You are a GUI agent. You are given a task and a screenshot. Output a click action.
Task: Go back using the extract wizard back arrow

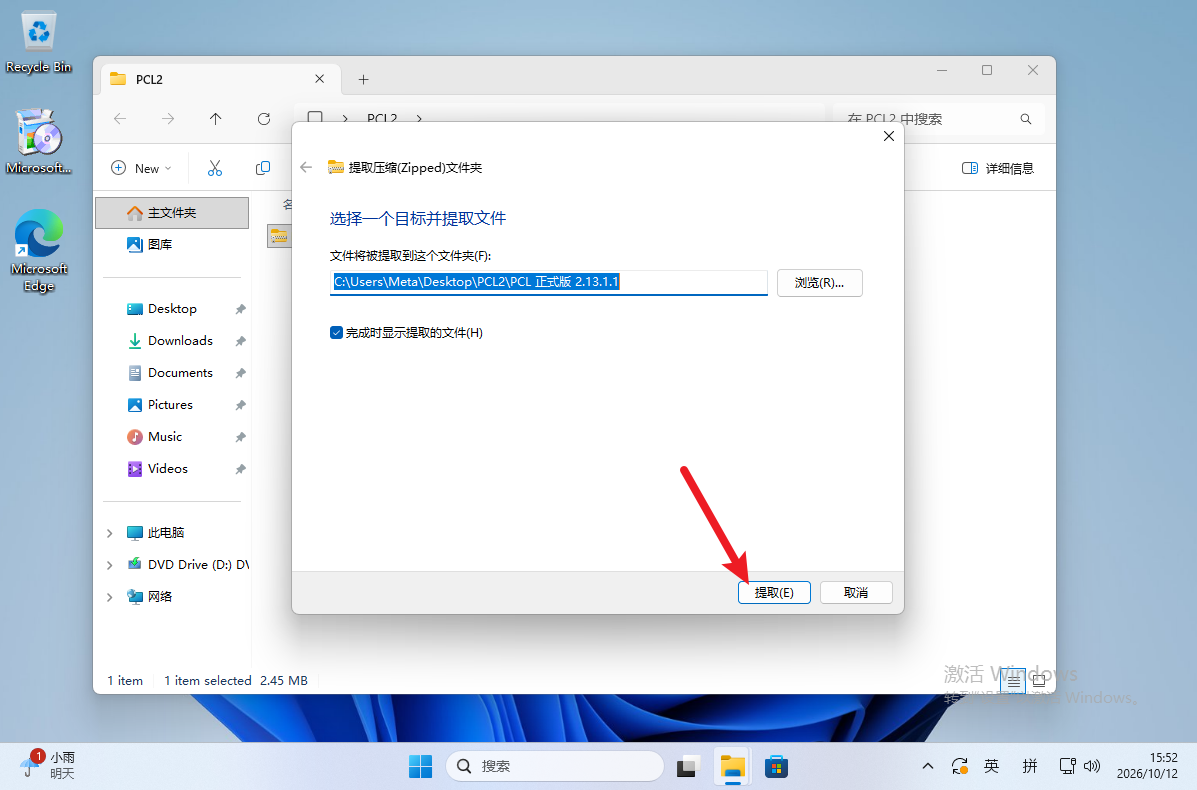pos(306,167)
